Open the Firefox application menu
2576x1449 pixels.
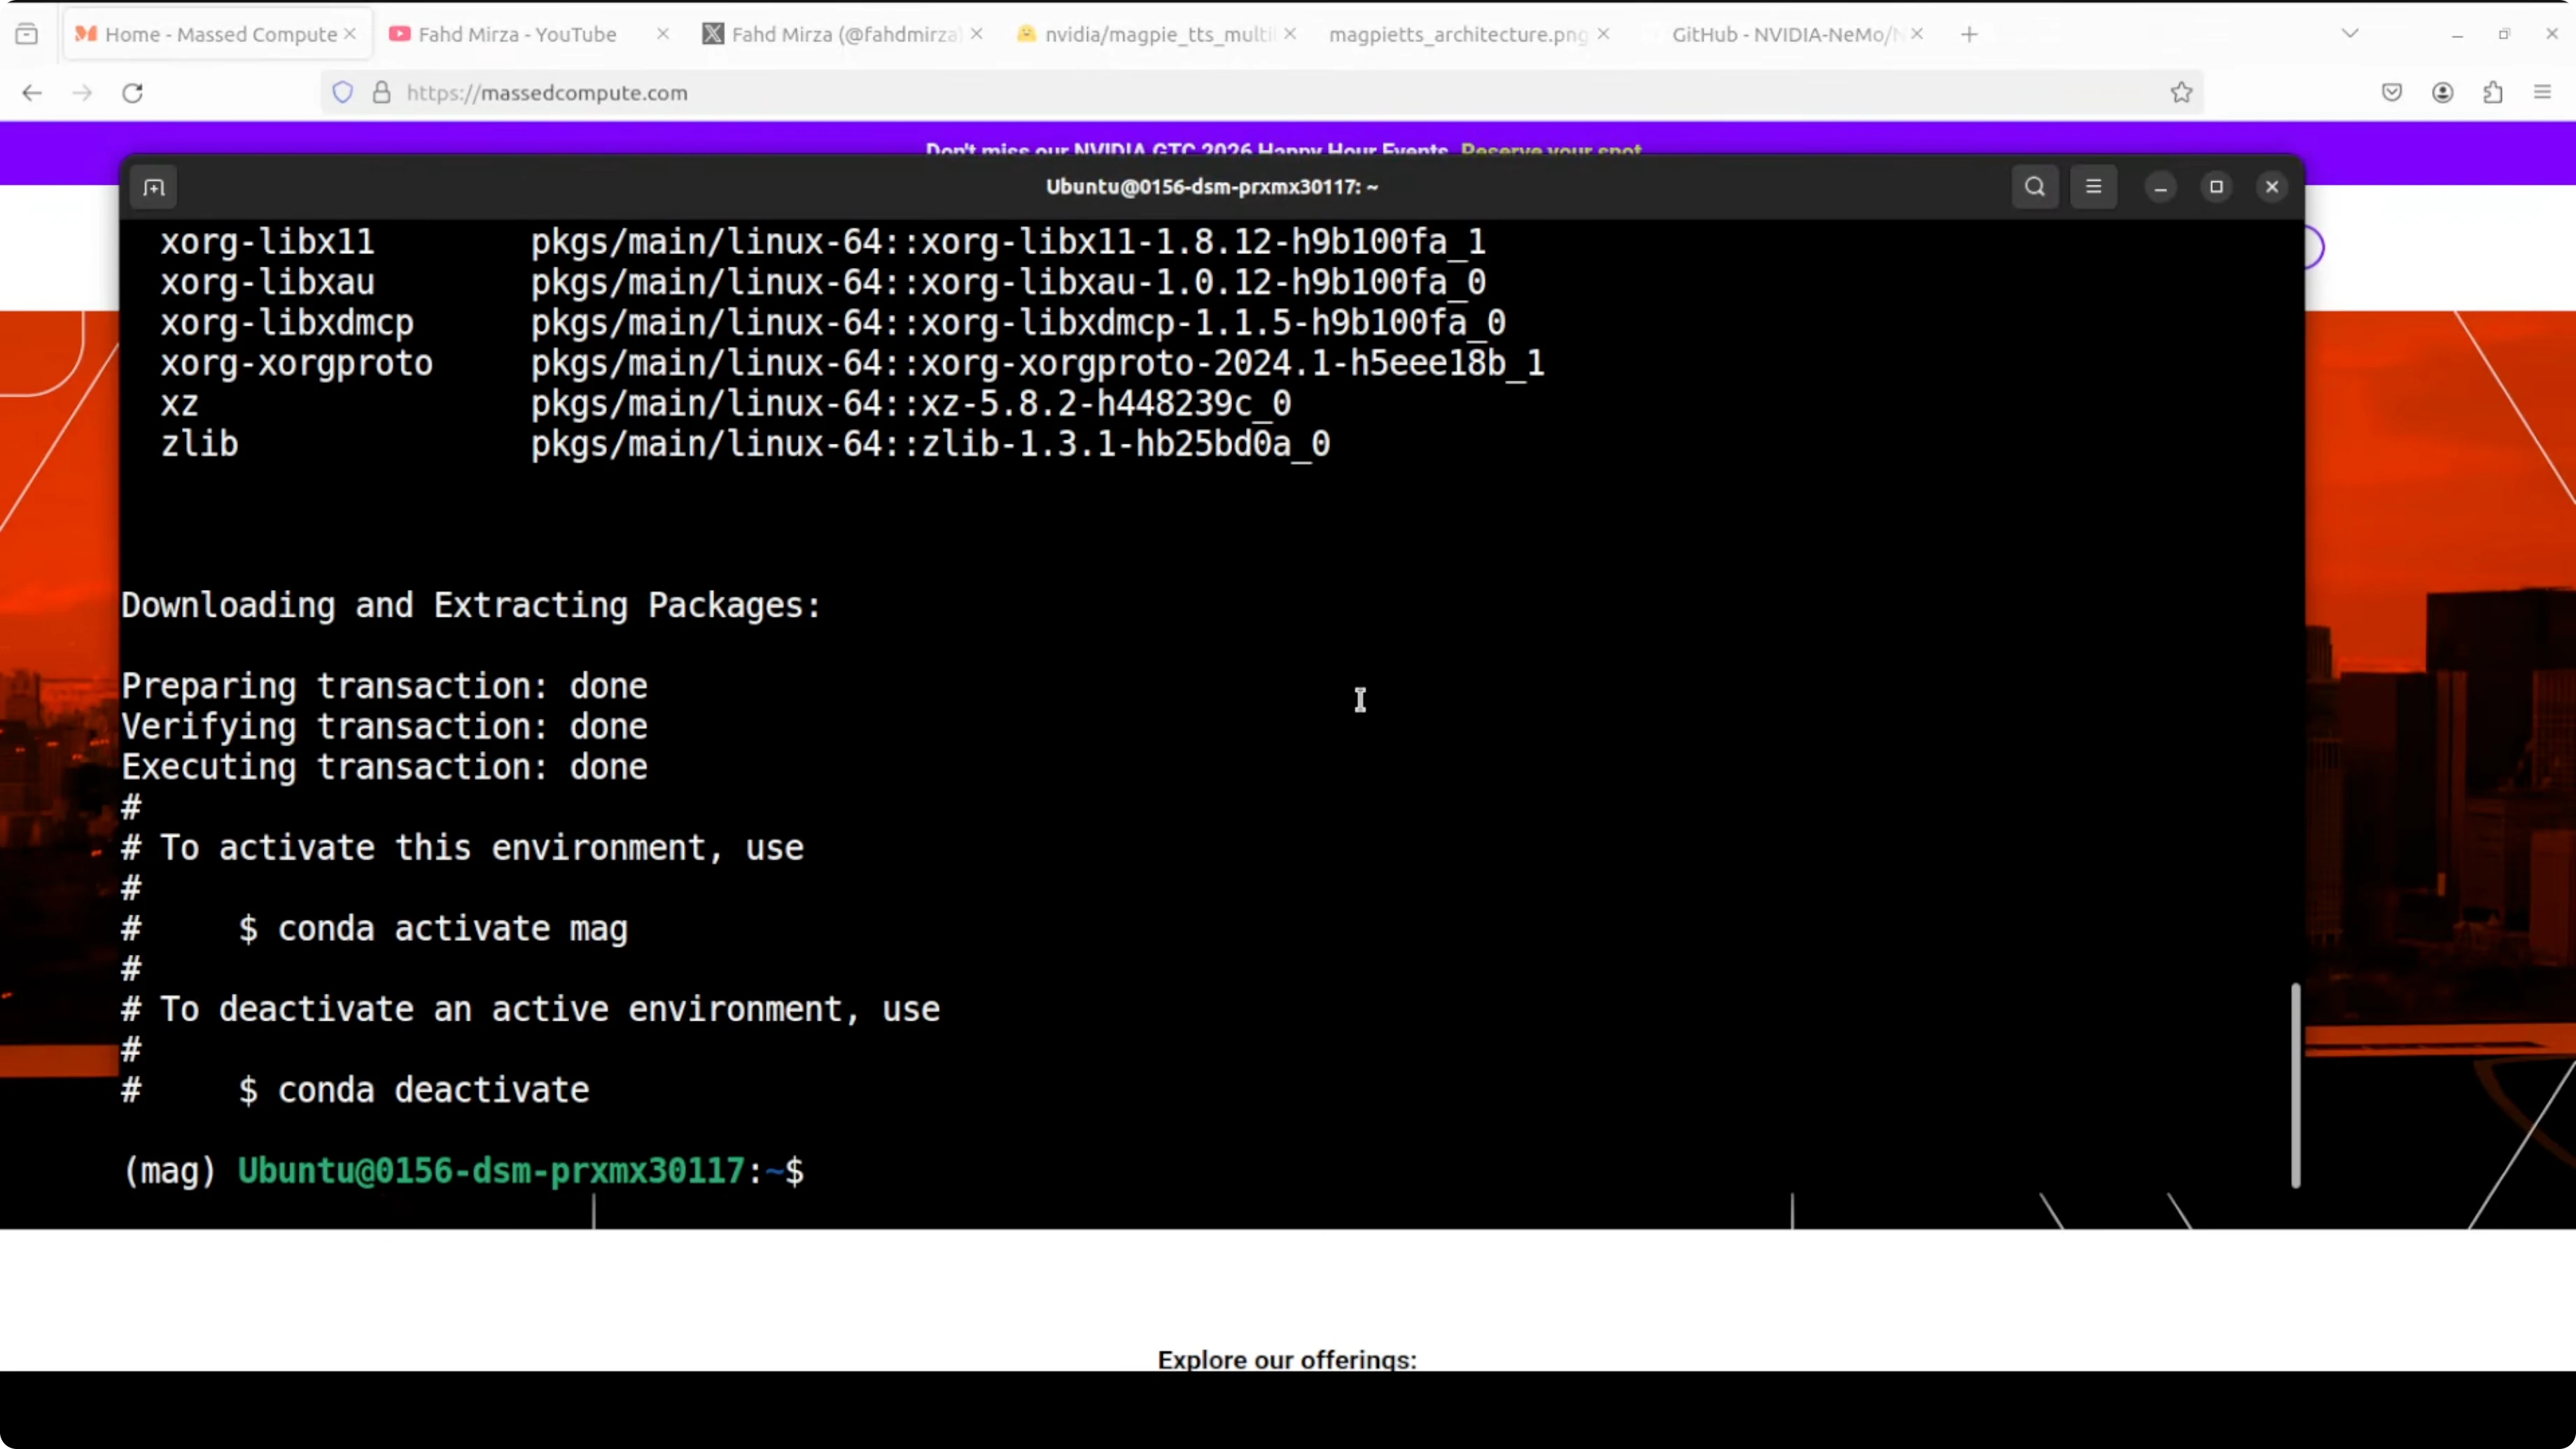[x=2542, y=93]
